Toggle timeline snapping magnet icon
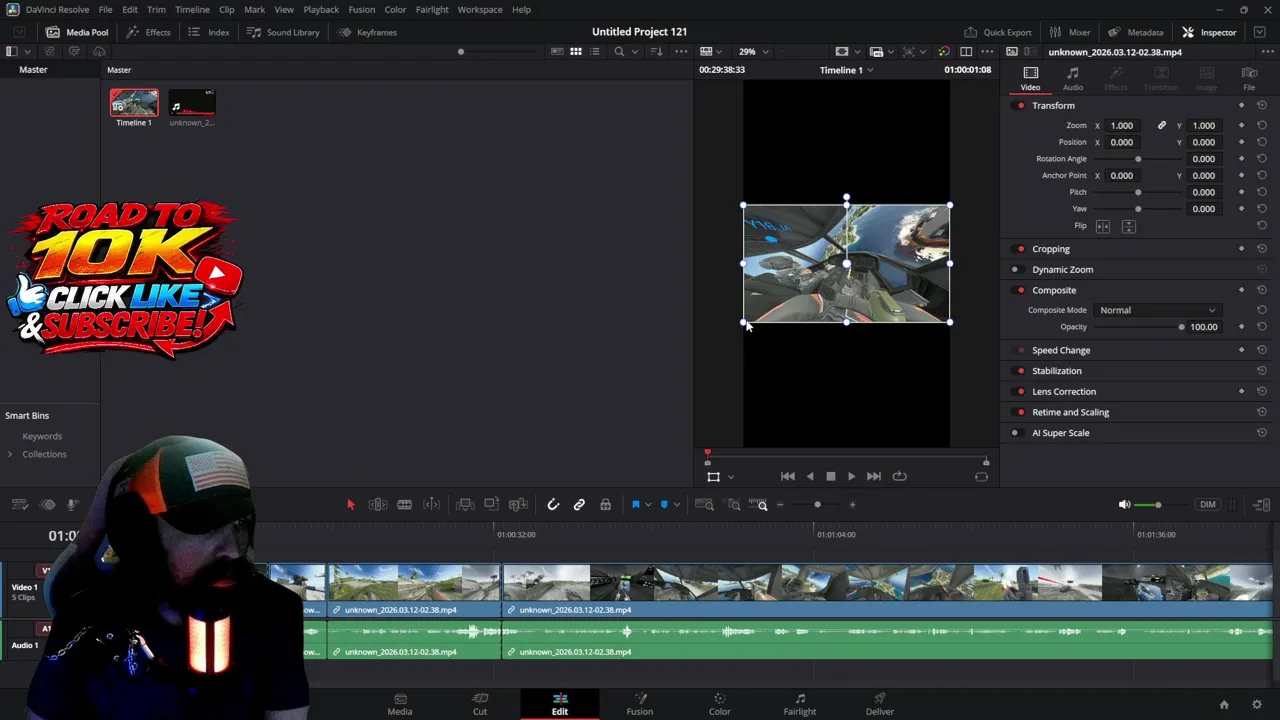Screen dimensions: 1280x720 click(x=553, y=505)
